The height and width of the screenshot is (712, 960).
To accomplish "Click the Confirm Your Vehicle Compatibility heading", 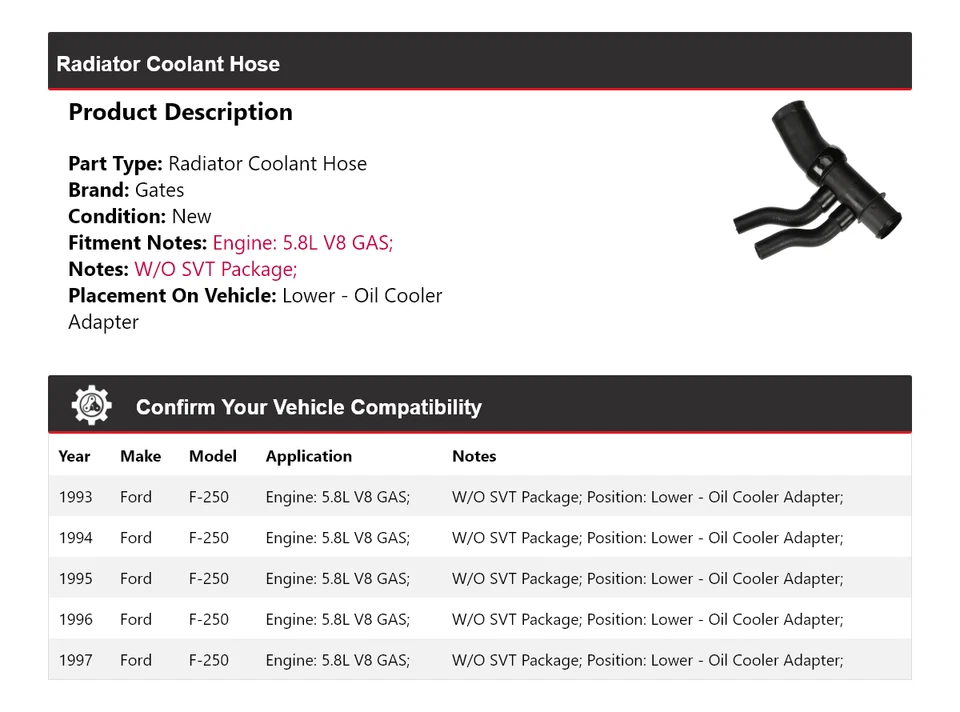I will tap(308, 407).
